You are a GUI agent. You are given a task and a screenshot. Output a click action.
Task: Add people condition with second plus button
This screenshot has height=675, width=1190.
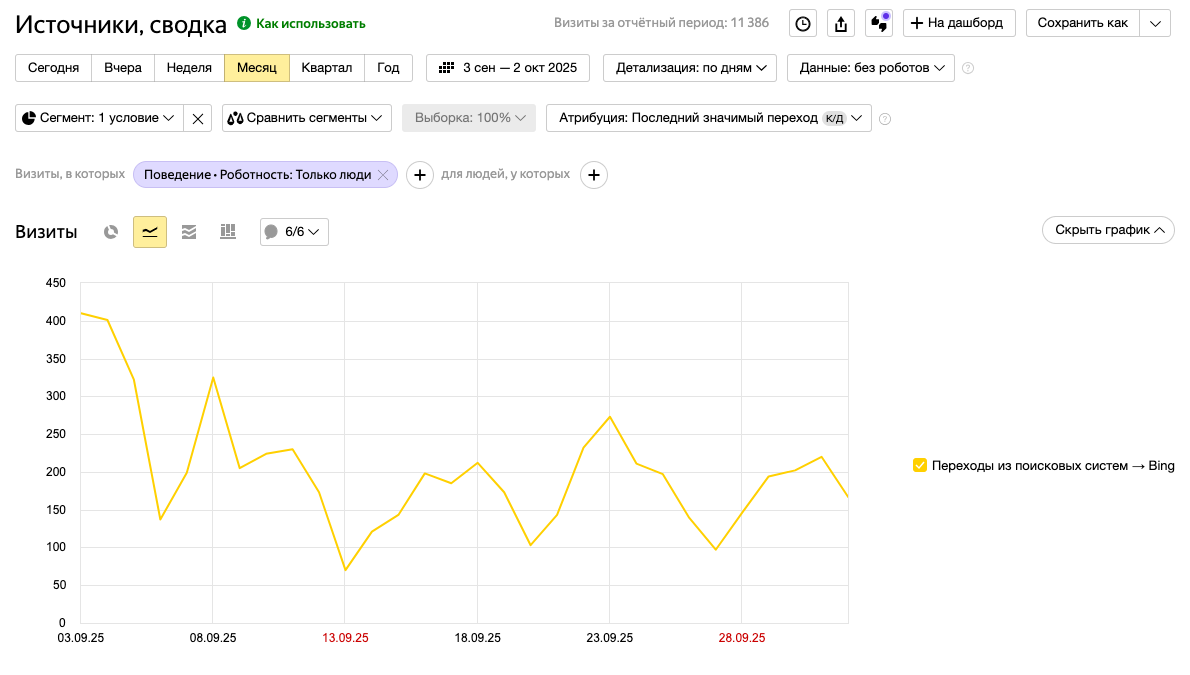pyautogui.click(x=594, y=175)
